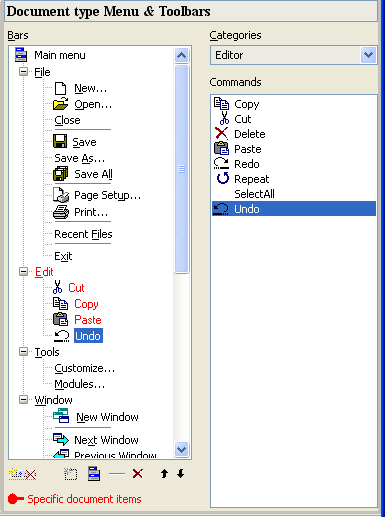Image resolution: width=385 pixels, height=517 pixels.
Task: Select the Close item in the File tree
Action: pyautogui.click(x=67, y=120)
